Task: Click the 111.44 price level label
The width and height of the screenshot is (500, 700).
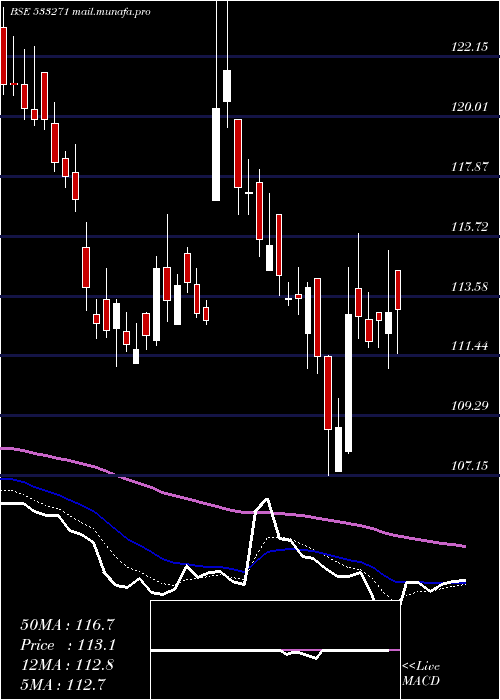Action: click(x=469, y=346)
